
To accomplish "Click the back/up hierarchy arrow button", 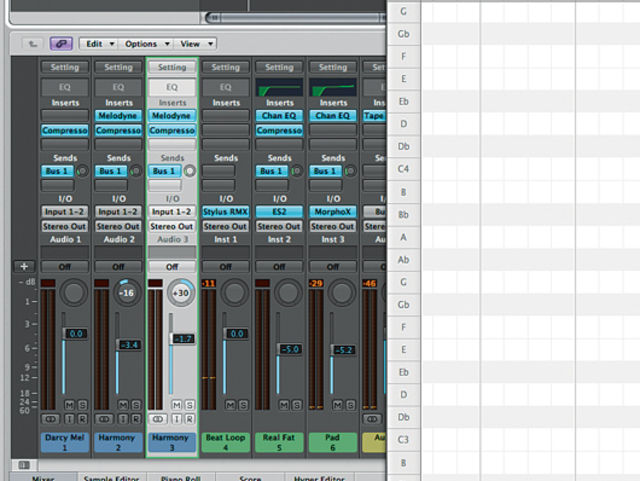I will (x=33, y=44).
